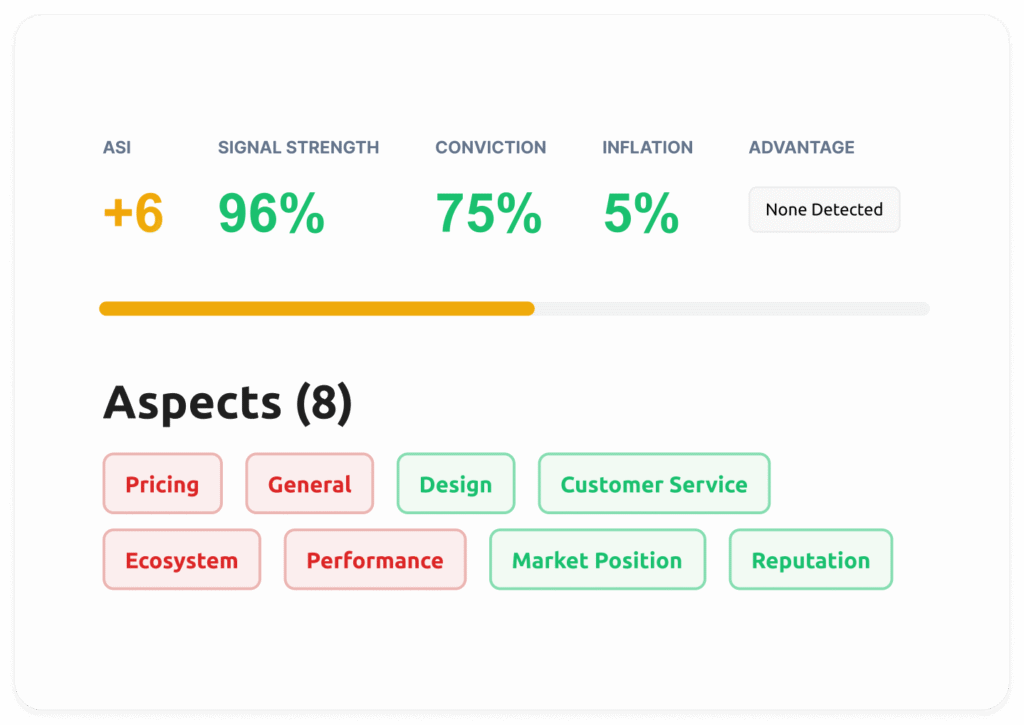Click the 5% inflation value
Viewport: 1024px width, 725px height.
tap(641, 213)
